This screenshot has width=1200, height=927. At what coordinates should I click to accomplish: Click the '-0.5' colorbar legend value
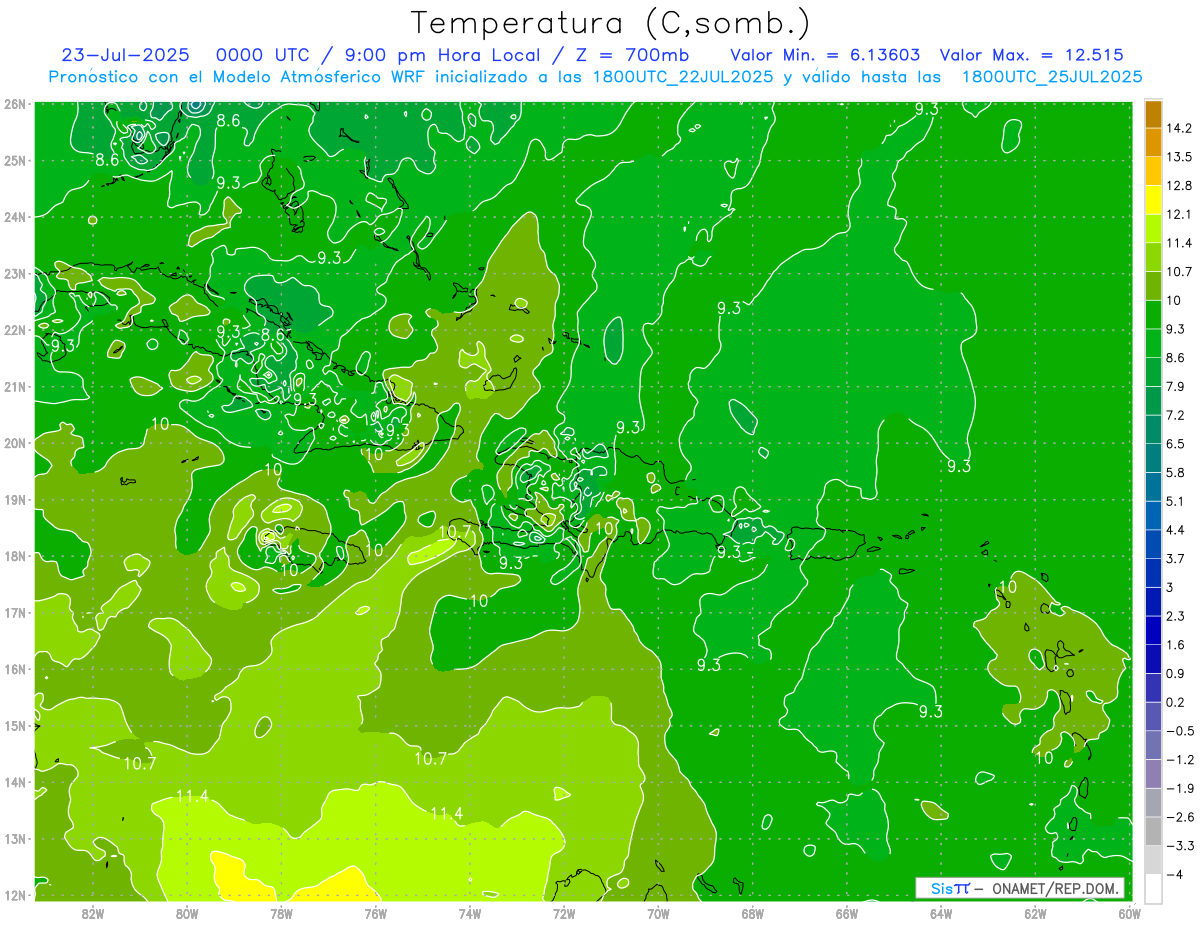[x=1178, y=730]
